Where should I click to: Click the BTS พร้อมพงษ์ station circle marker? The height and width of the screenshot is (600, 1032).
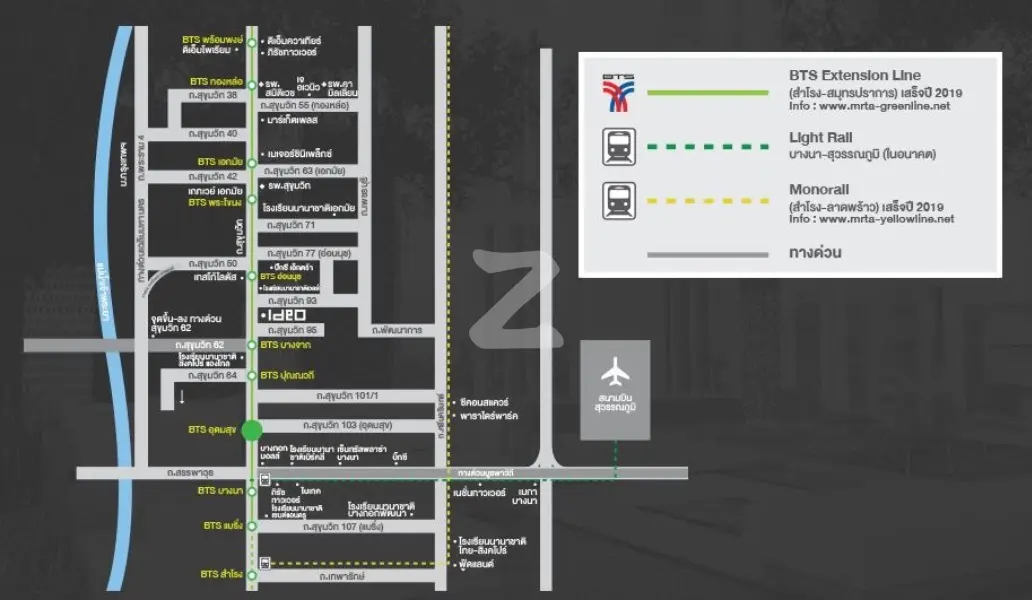(251, 43)
